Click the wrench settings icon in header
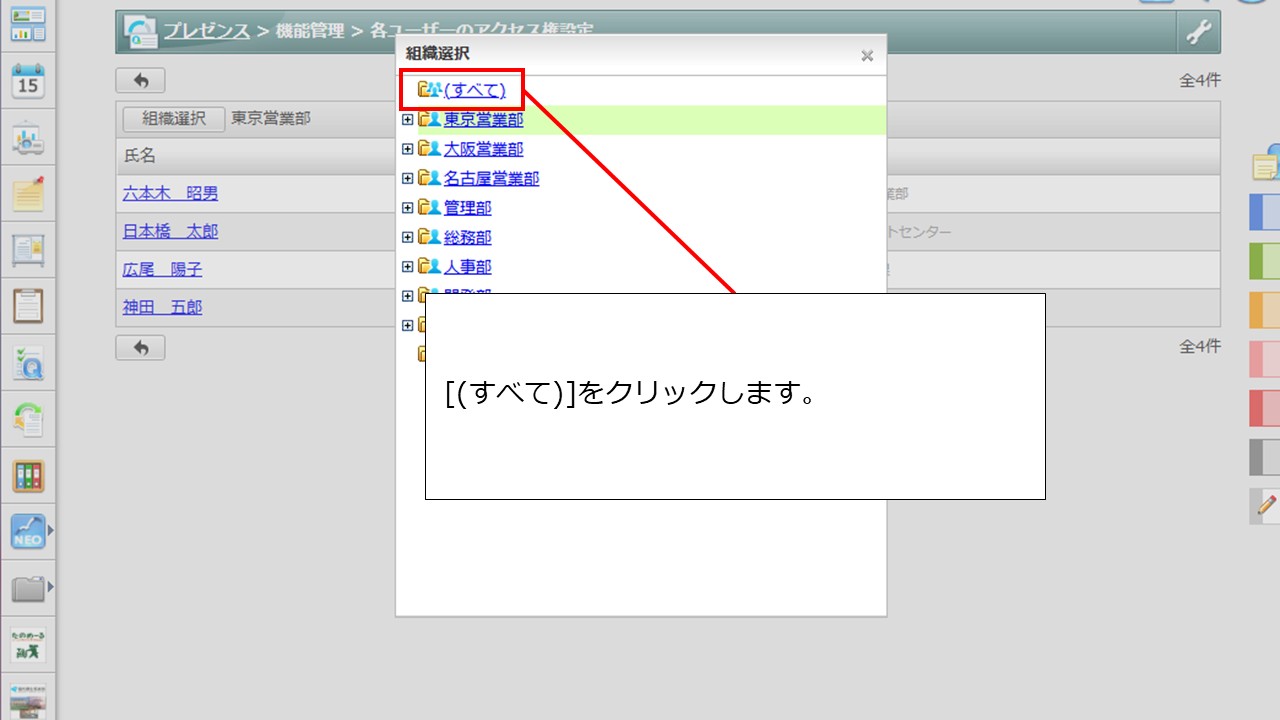This screenshot has height=720, width=1280. coord(1198,33)
